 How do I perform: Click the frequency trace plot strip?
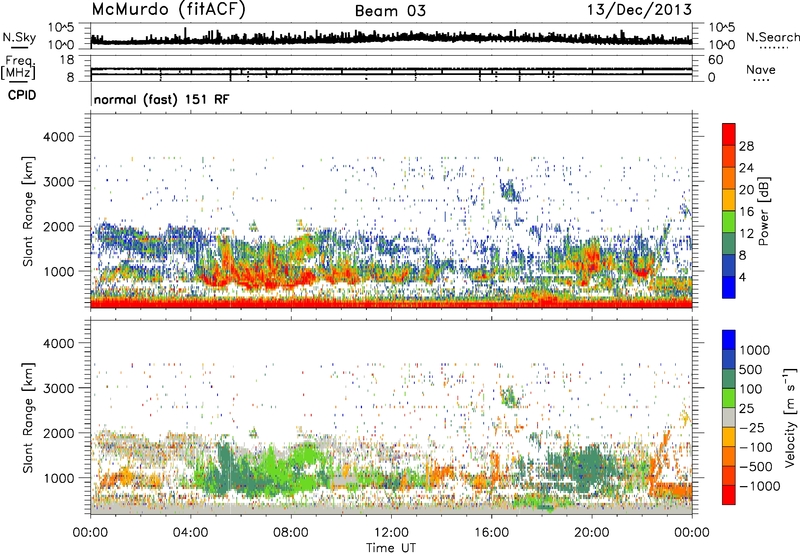[x=391, y=68]
